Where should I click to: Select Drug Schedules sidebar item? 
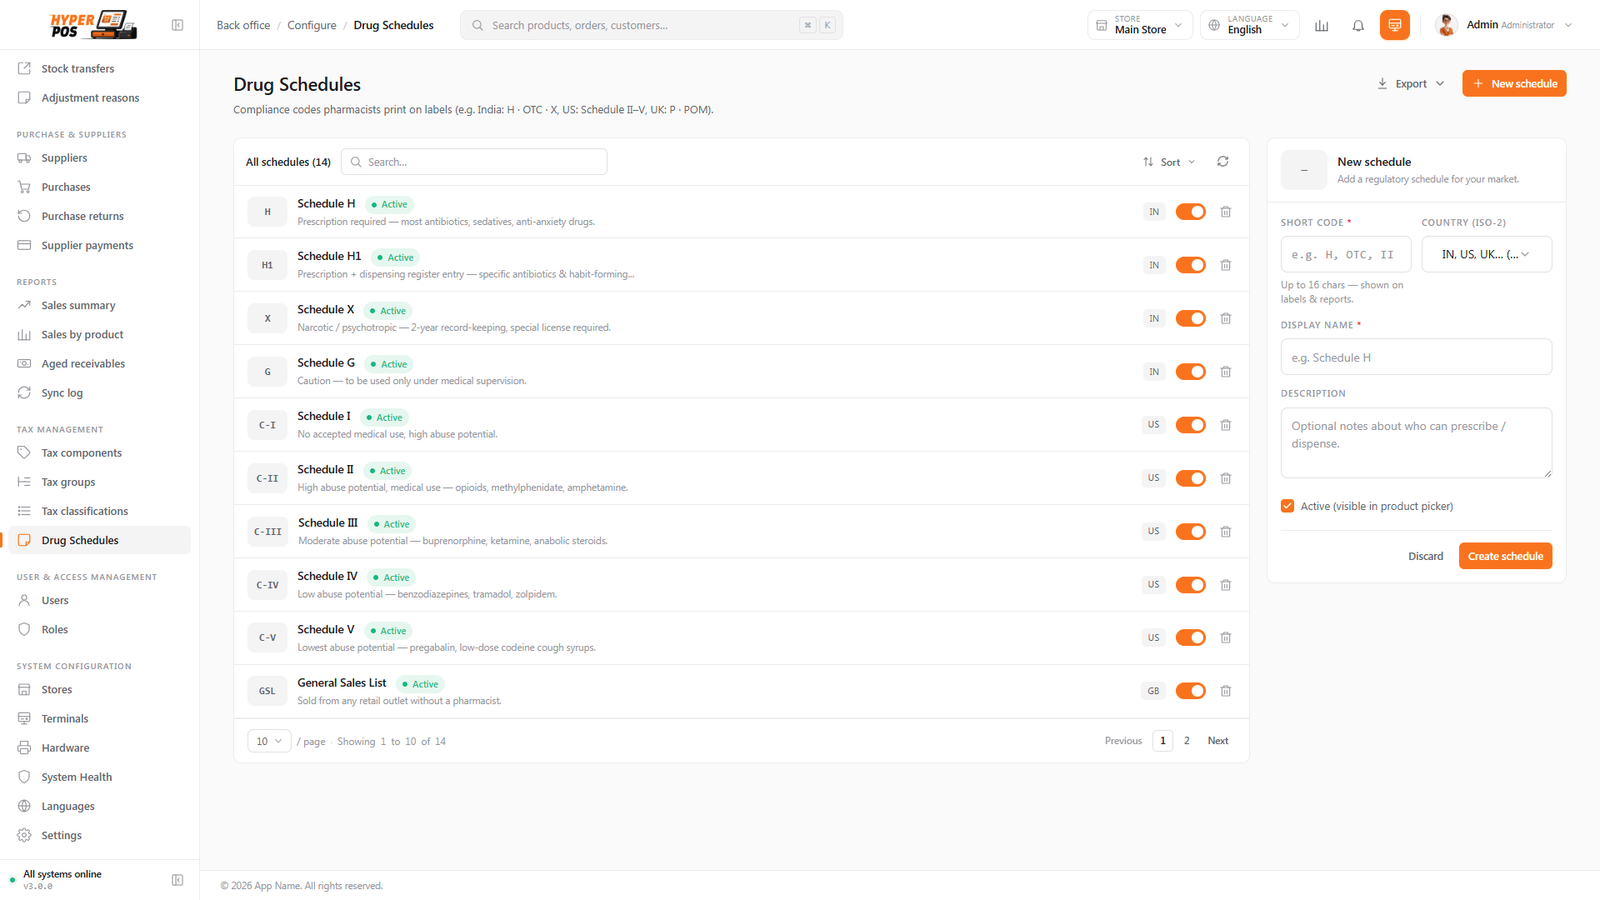tap(99, 540)
